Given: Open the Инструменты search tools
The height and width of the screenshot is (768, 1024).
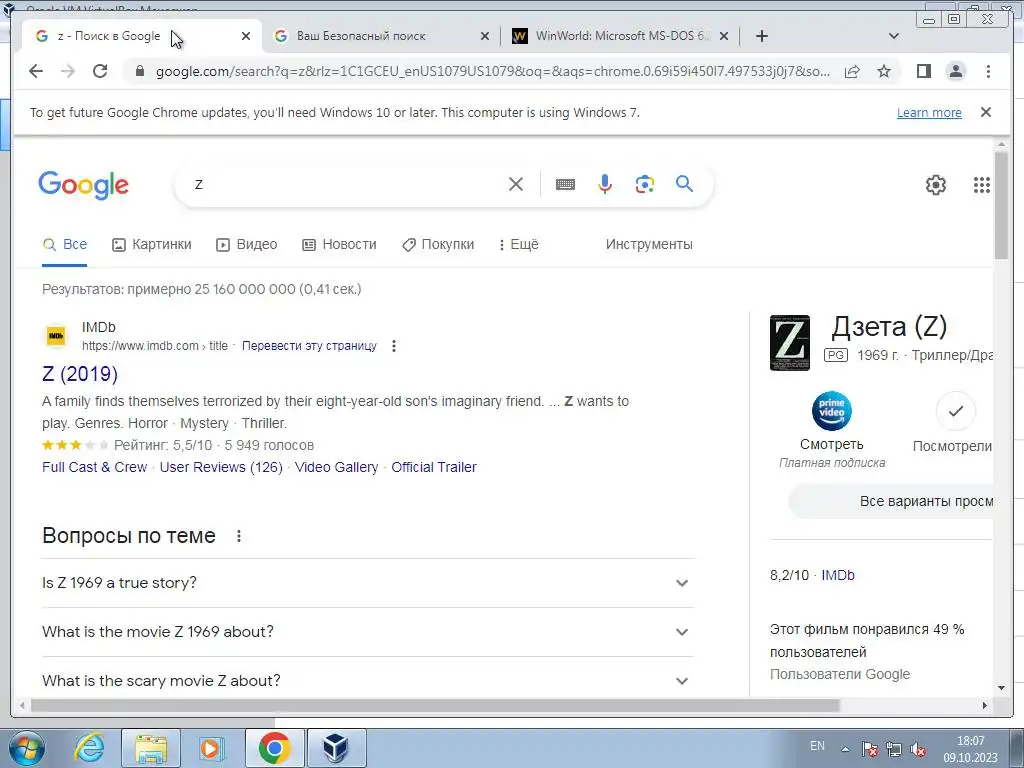Looking at the screenshot, I should pos(649,244).
